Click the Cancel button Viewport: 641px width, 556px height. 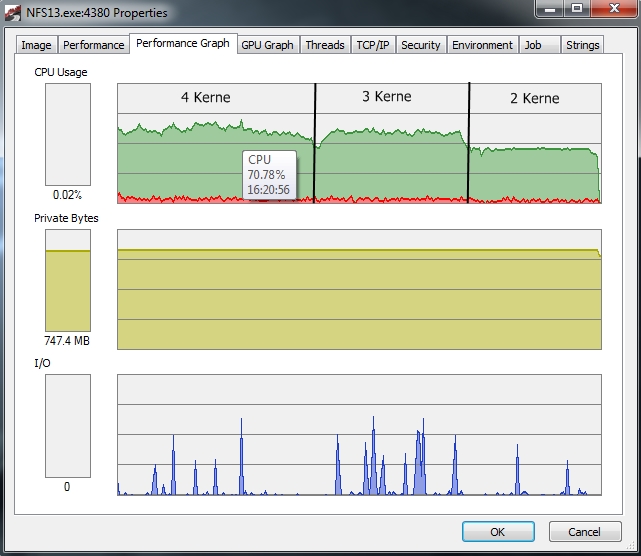(x=585, y=531)
